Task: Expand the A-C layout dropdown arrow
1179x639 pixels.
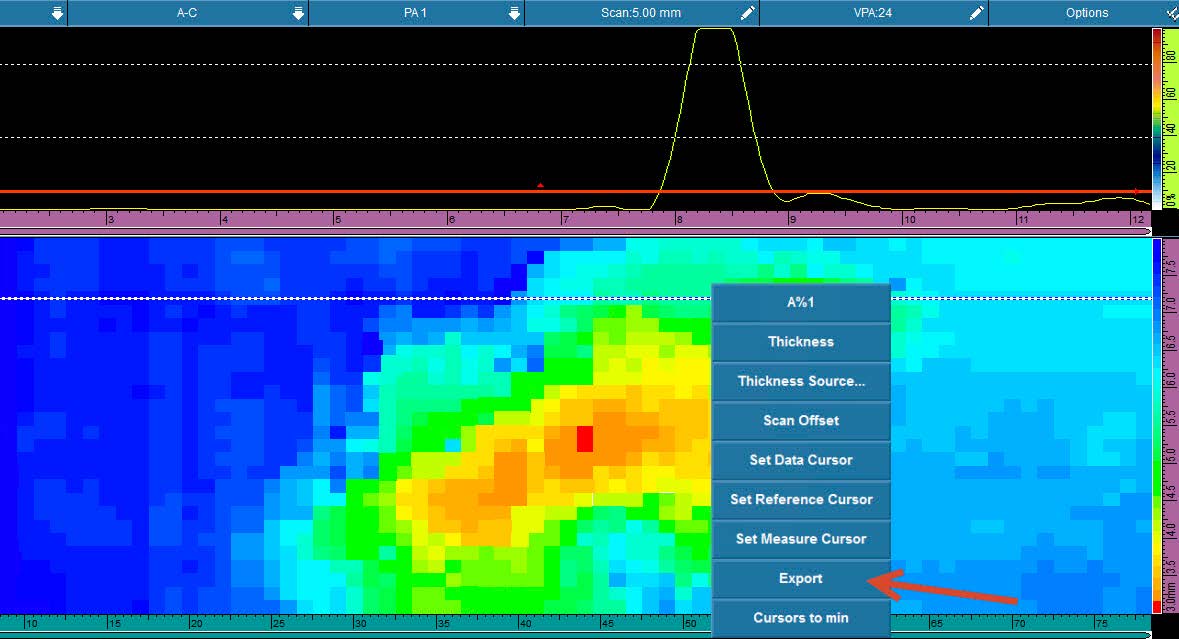Action: tap(297, 13)
